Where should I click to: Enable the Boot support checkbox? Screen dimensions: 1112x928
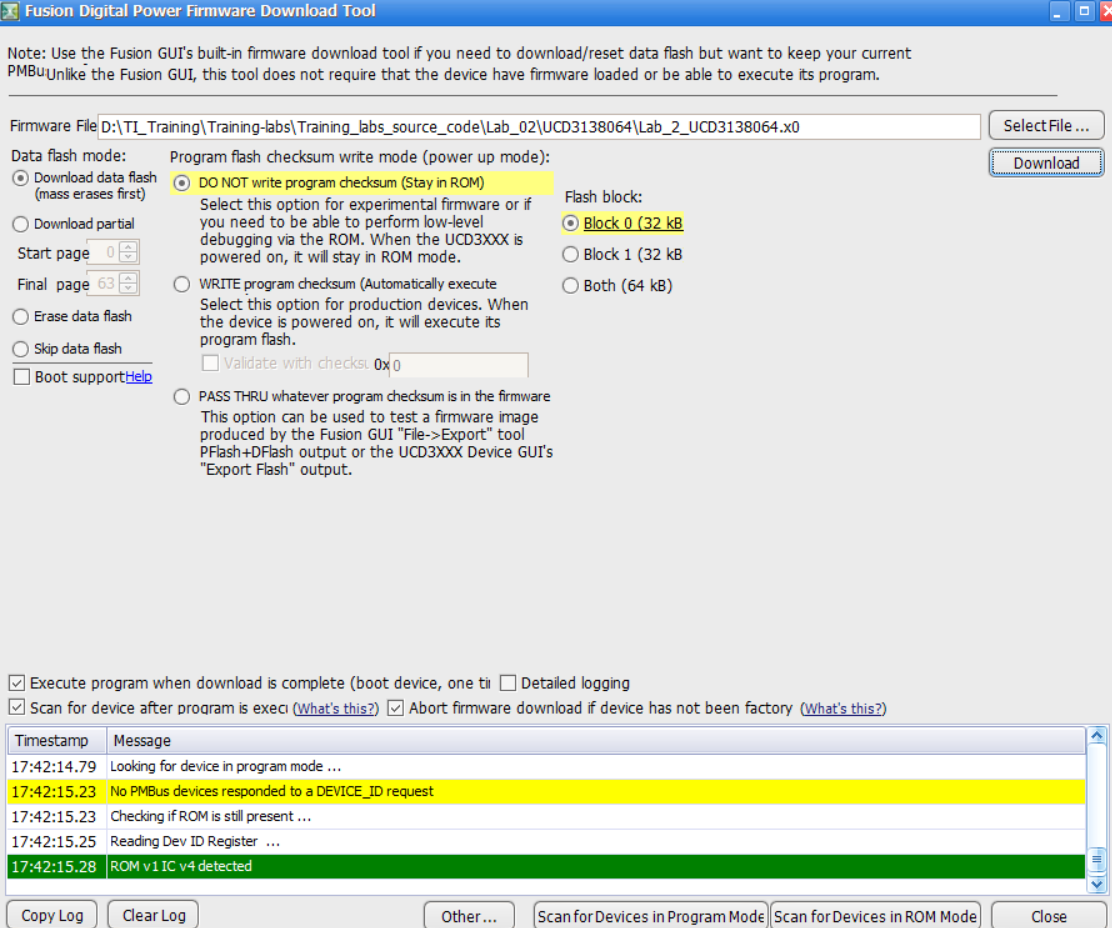pos(22,376)
